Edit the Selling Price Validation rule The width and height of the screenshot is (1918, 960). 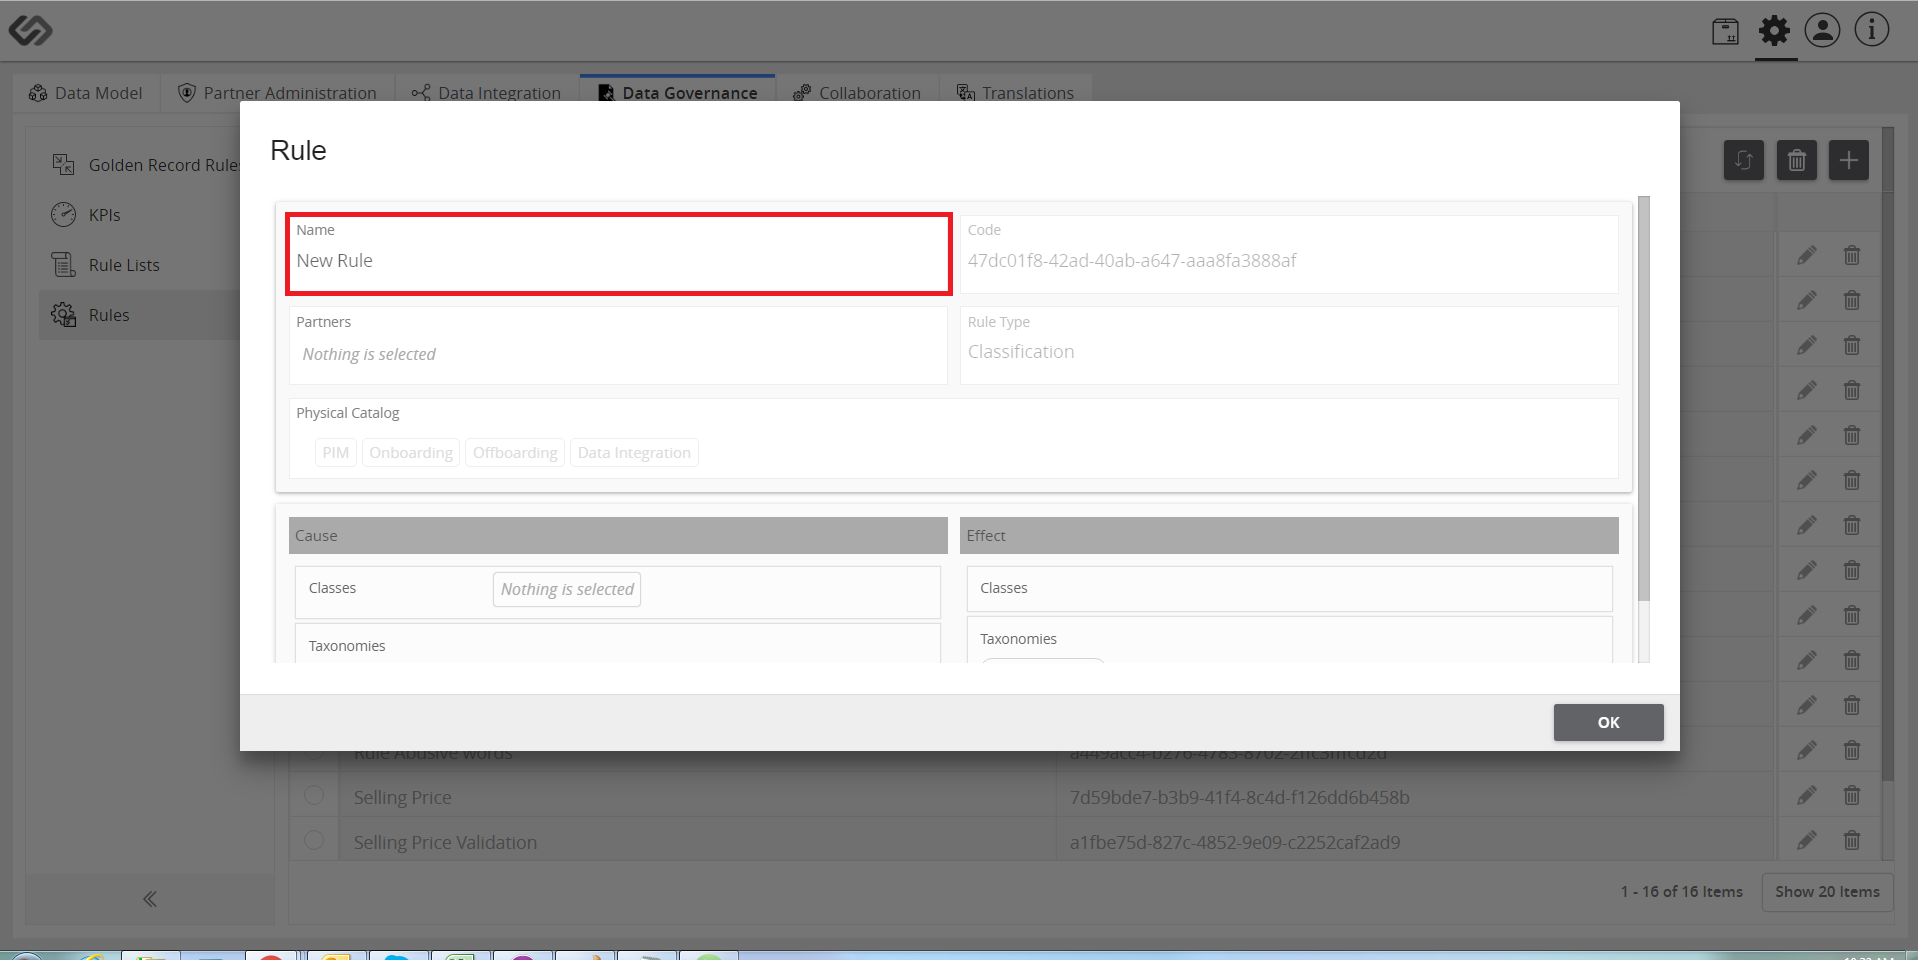1806,841
